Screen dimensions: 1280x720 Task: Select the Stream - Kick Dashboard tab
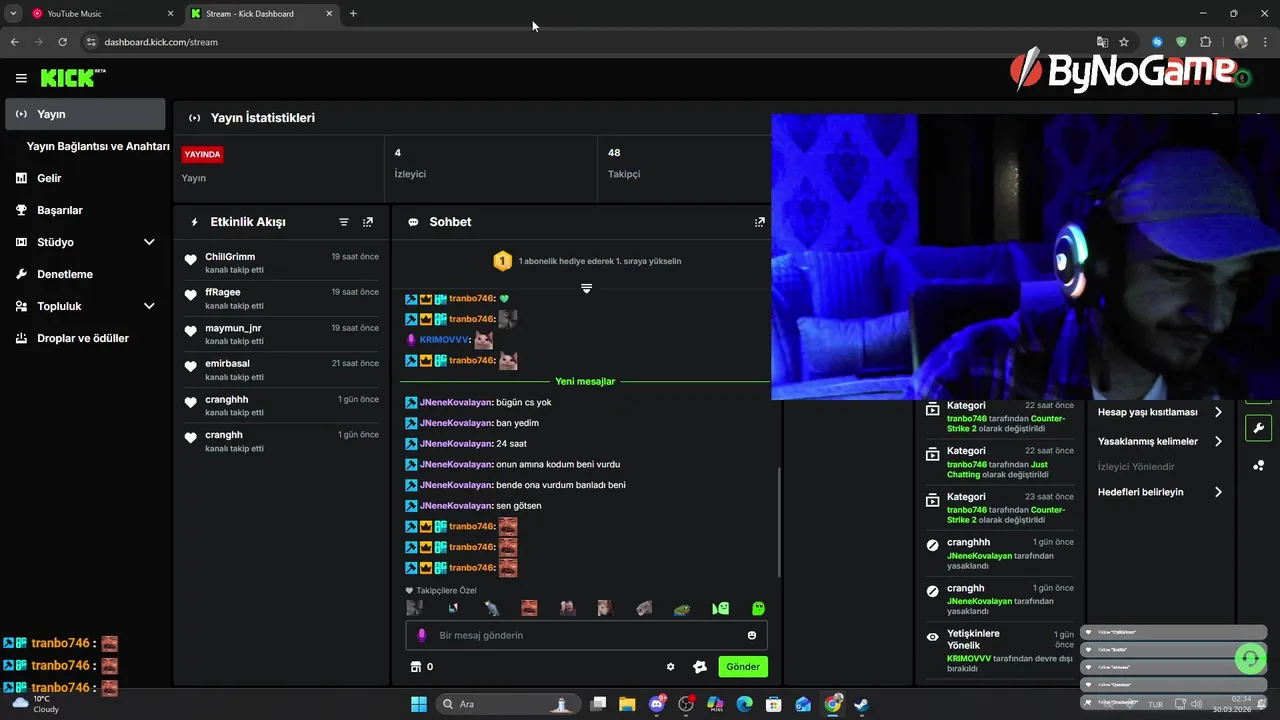tap(262, 14)
